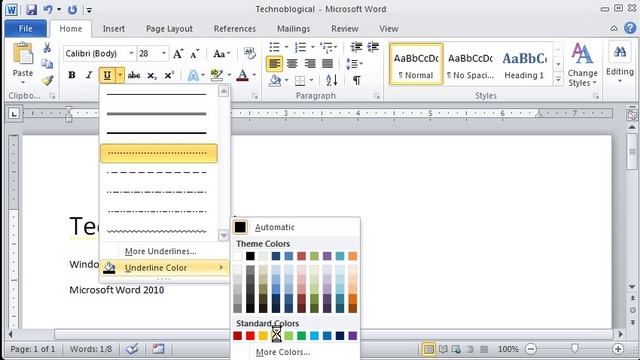Toggle Align Text Left
This screenshot has height=360, width=640.
pos(274,64)
